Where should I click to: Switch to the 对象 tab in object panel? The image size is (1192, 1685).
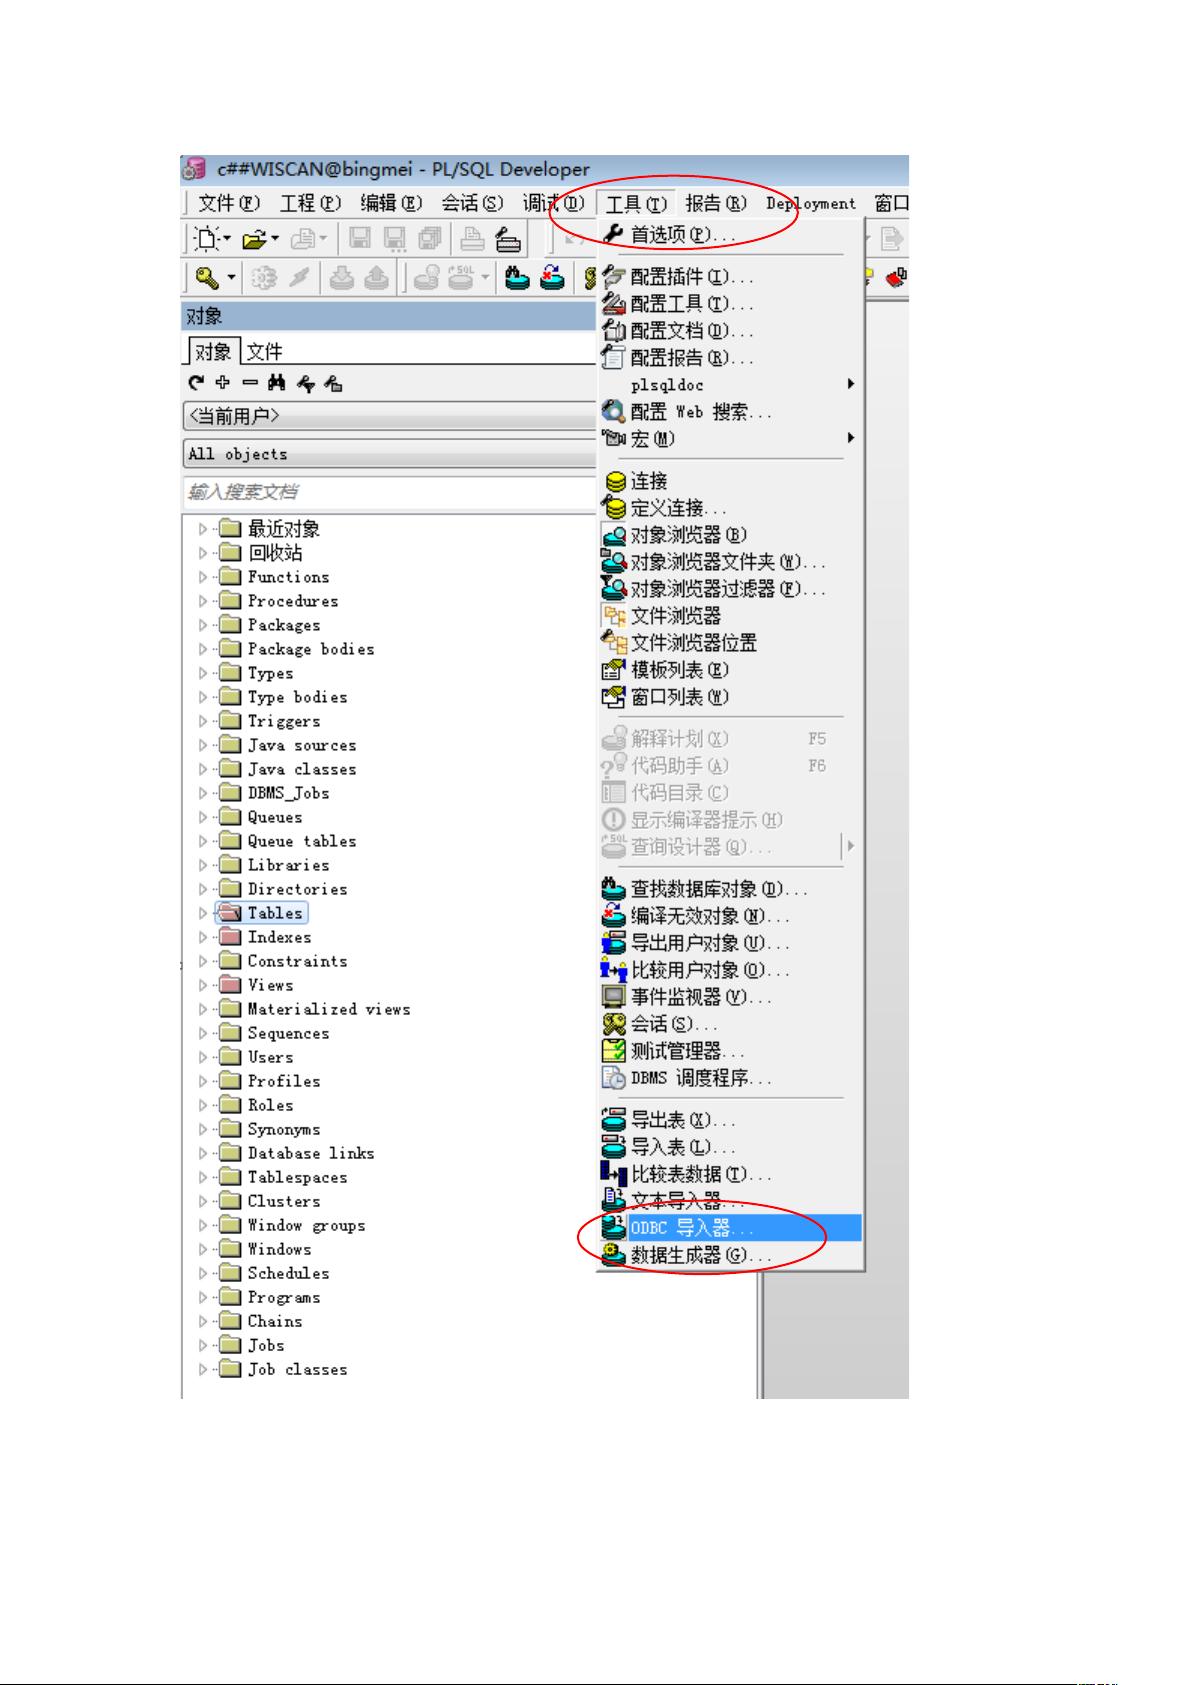click(x=213, y=351)
